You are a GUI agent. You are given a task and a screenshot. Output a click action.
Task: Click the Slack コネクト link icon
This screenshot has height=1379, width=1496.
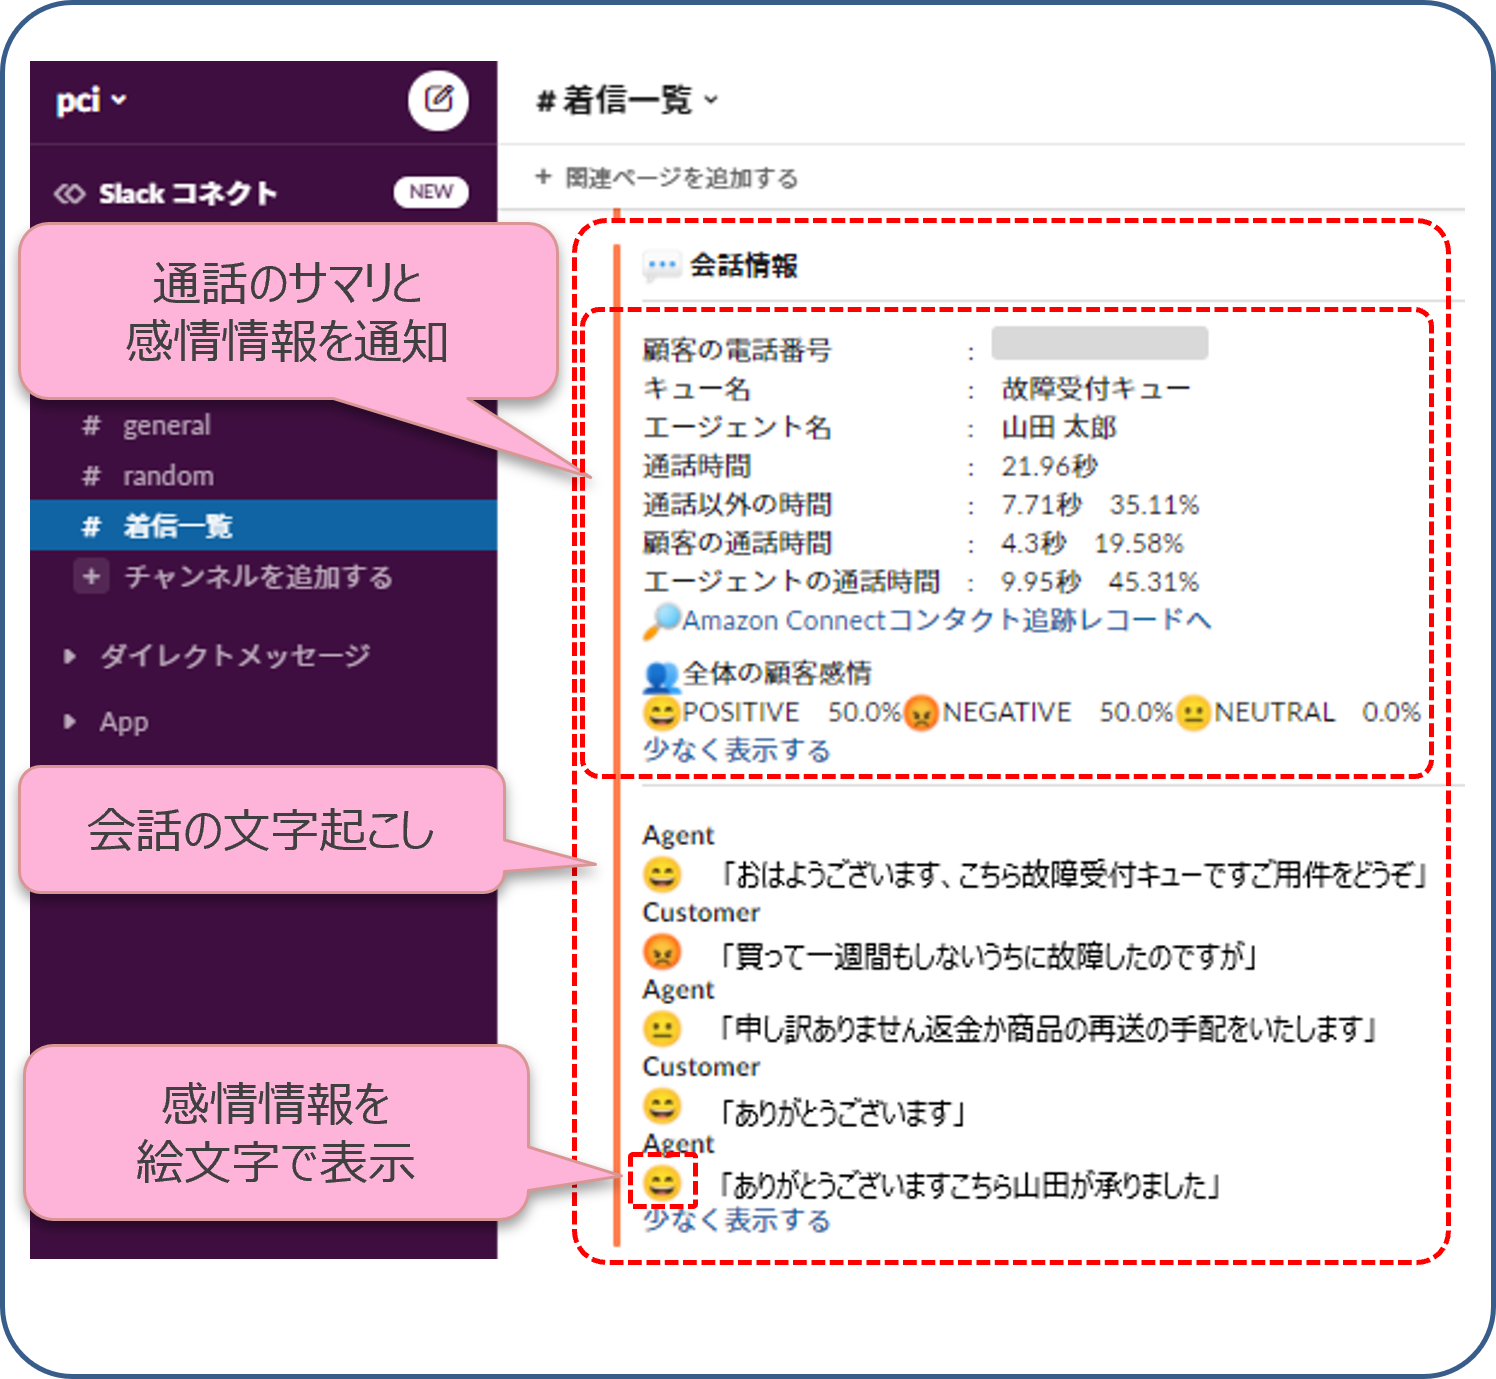point(69,193)
